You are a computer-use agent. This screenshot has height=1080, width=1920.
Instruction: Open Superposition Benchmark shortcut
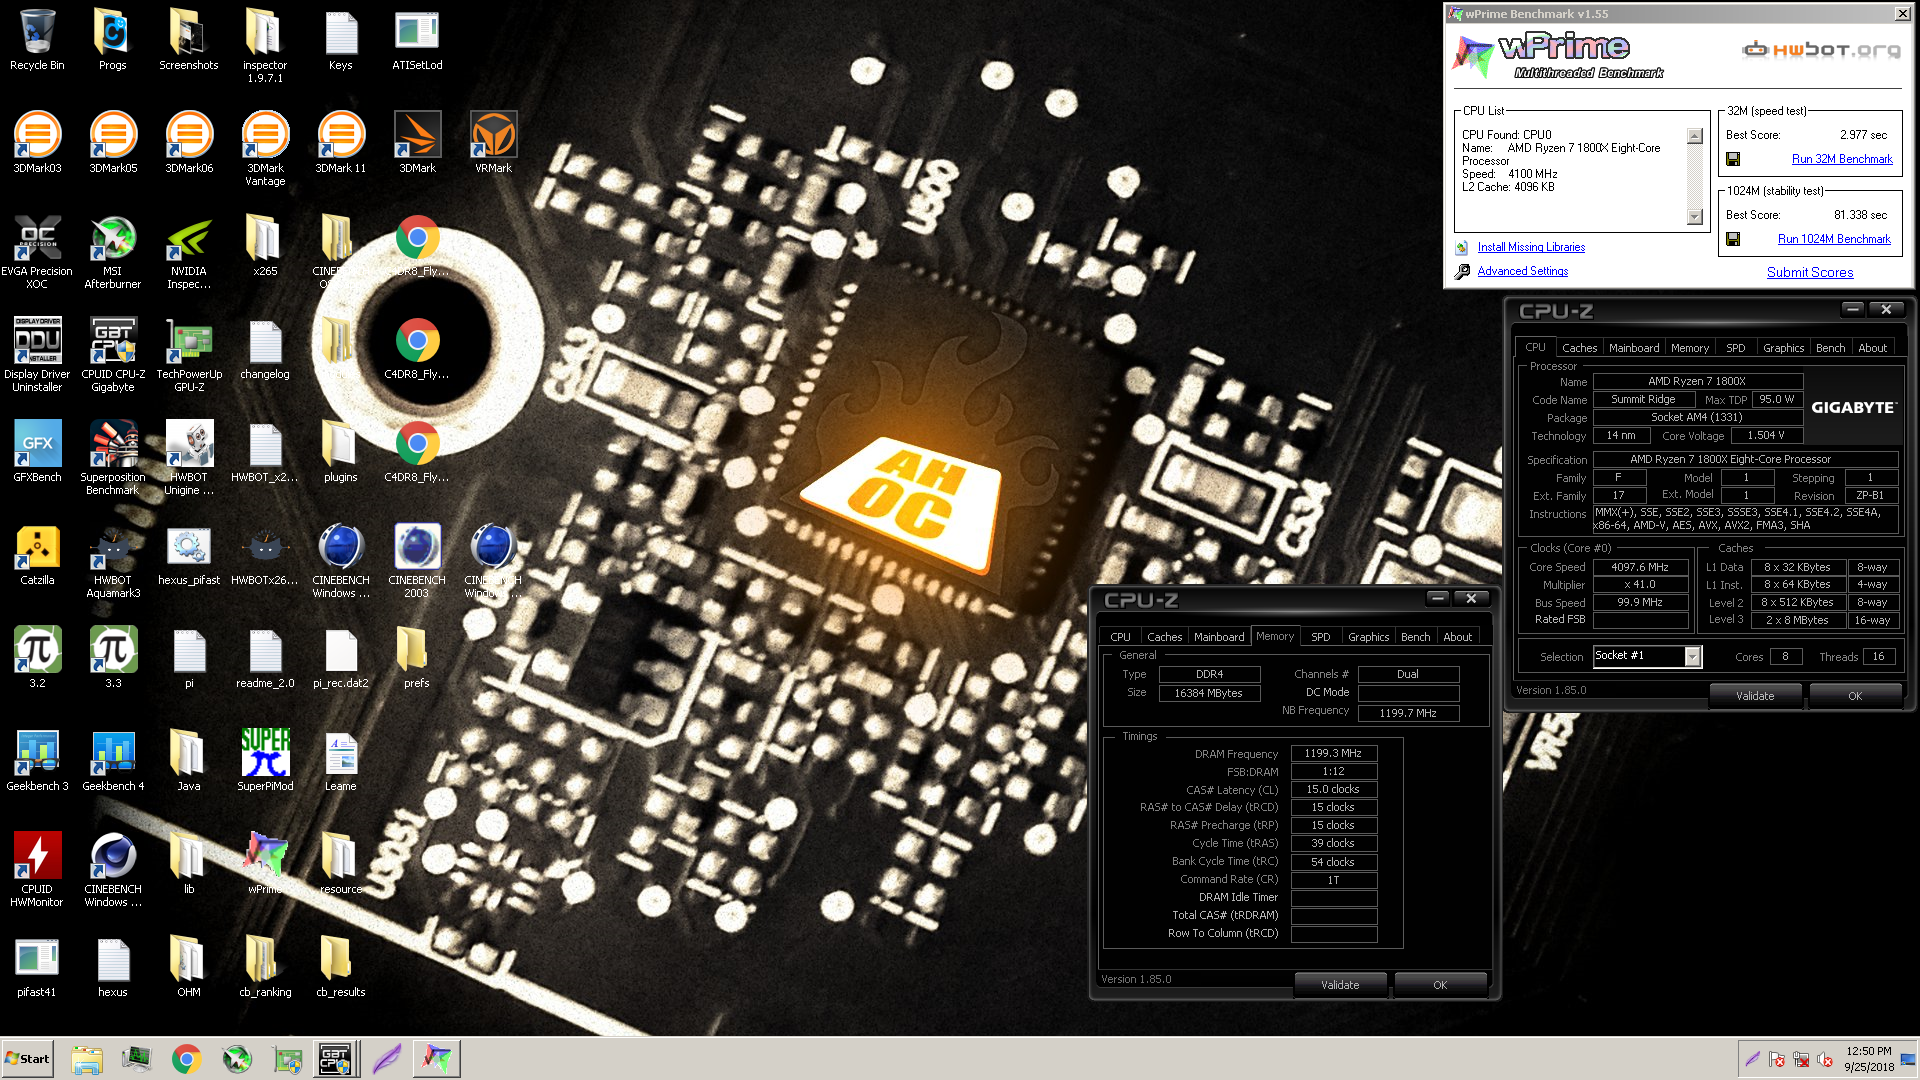click(113, 458)
